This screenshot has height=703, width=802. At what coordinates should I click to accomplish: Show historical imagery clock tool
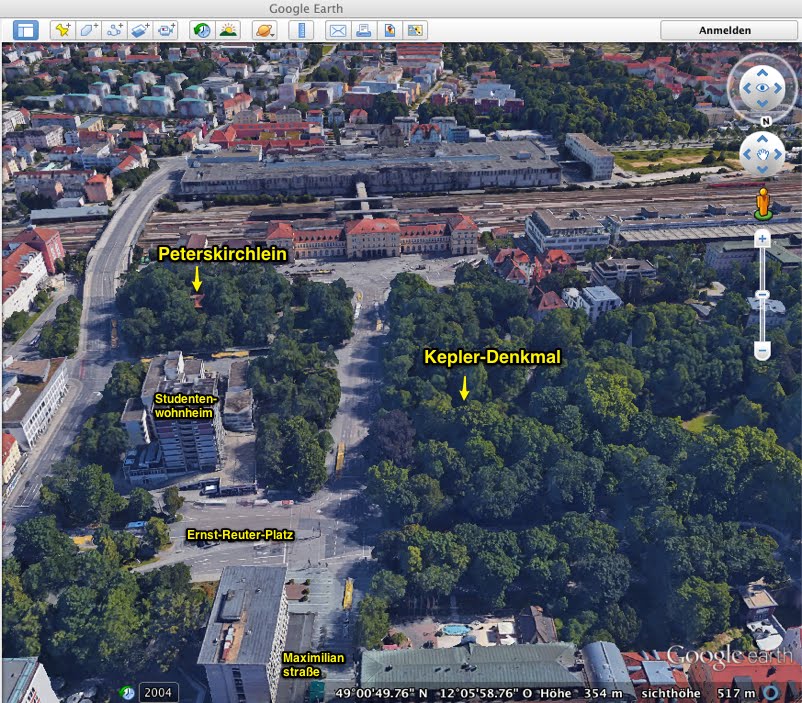click(202, 30)
